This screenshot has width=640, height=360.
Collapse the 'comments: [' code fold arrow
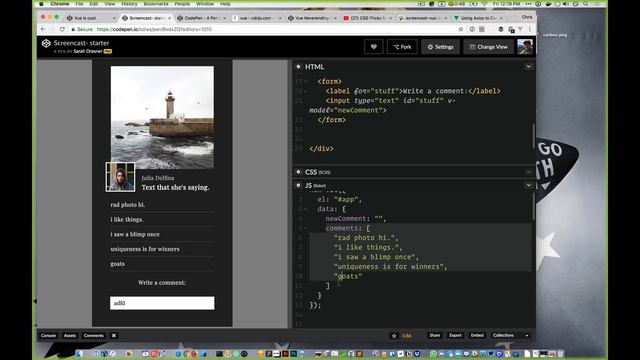coord(305,228)
